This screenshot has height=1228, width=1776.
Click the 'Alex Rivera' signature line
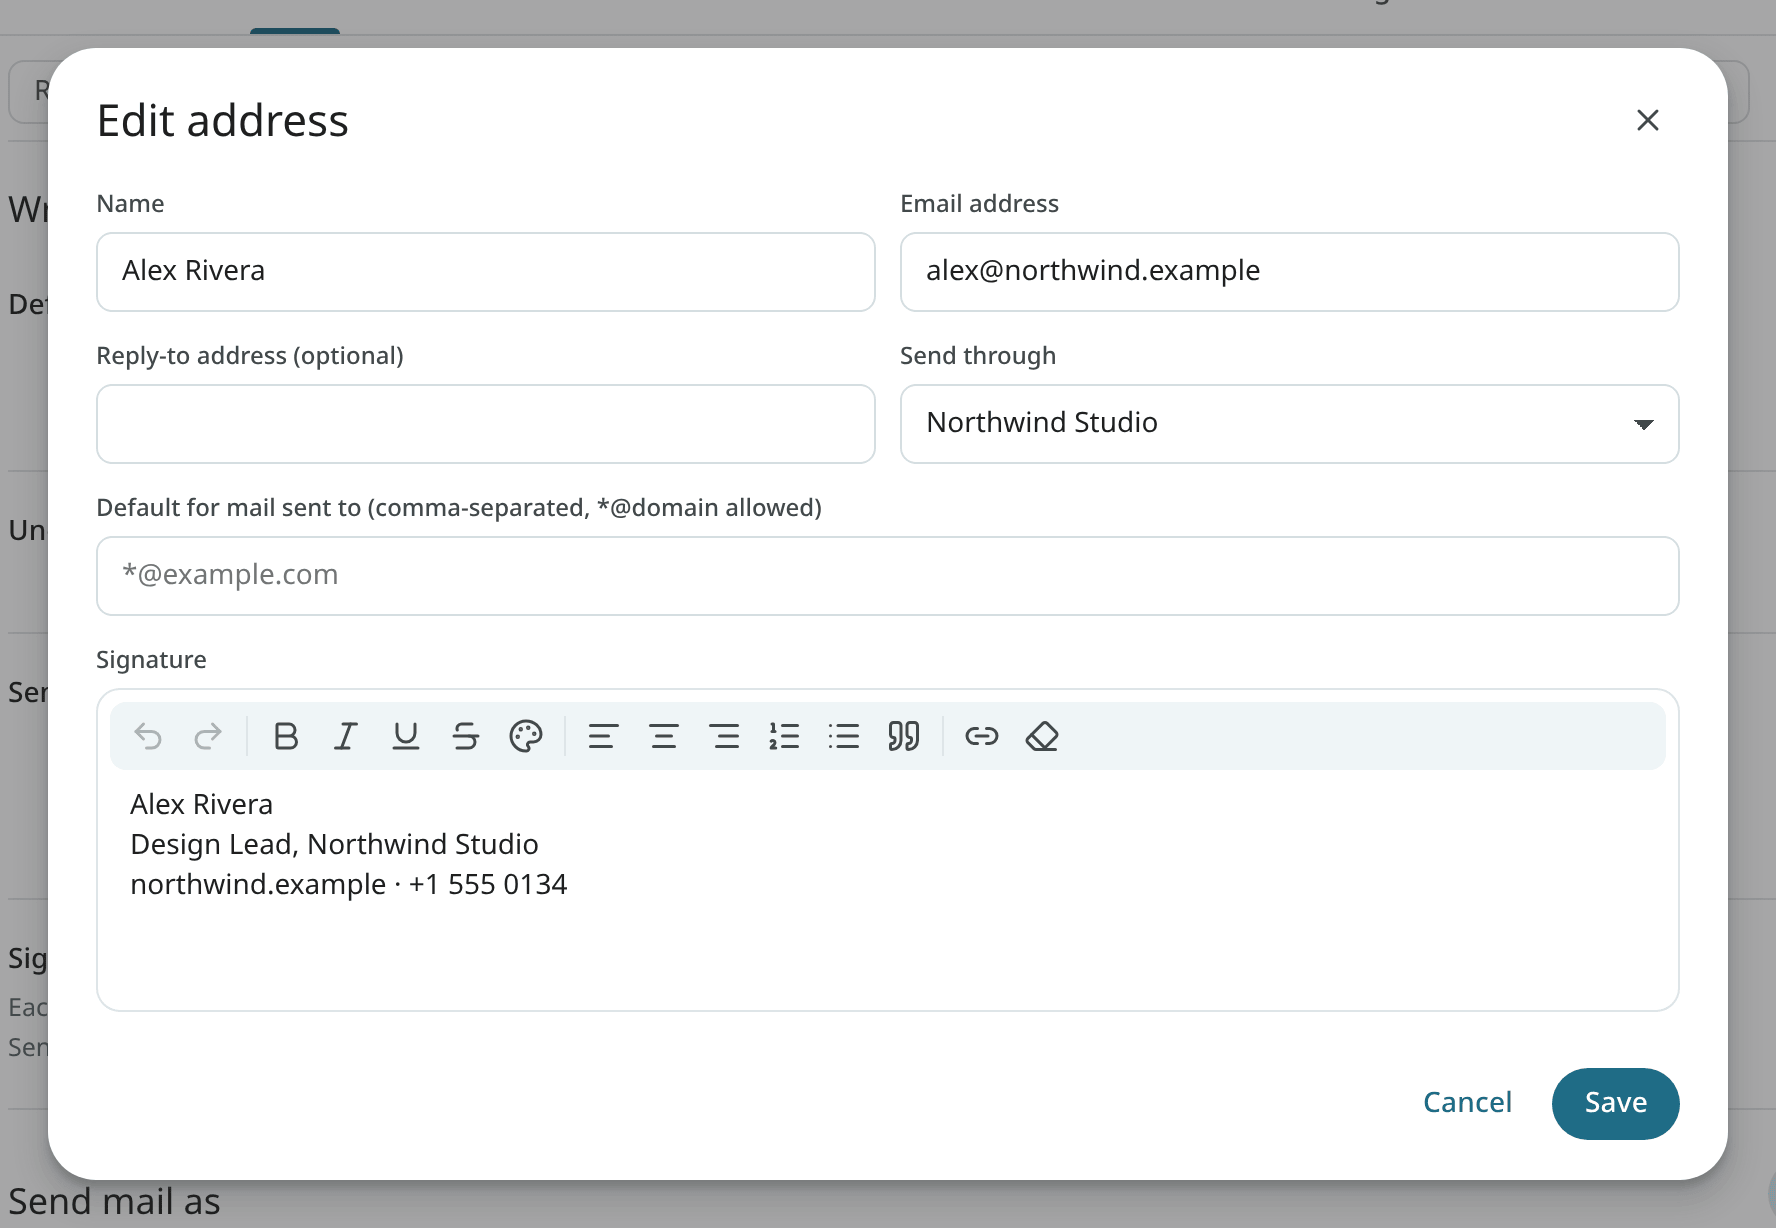tap(201, 804)
